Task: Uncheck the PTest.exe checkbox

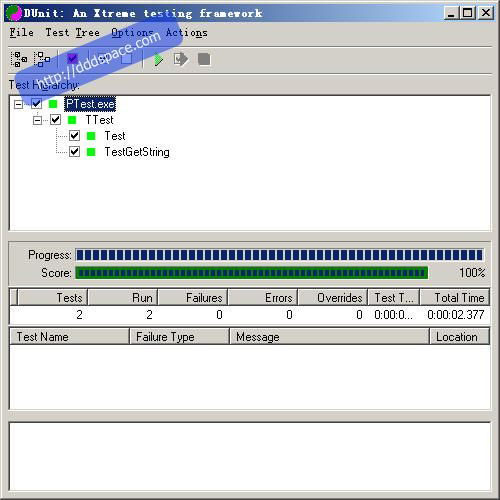Action: click(36, 104)
